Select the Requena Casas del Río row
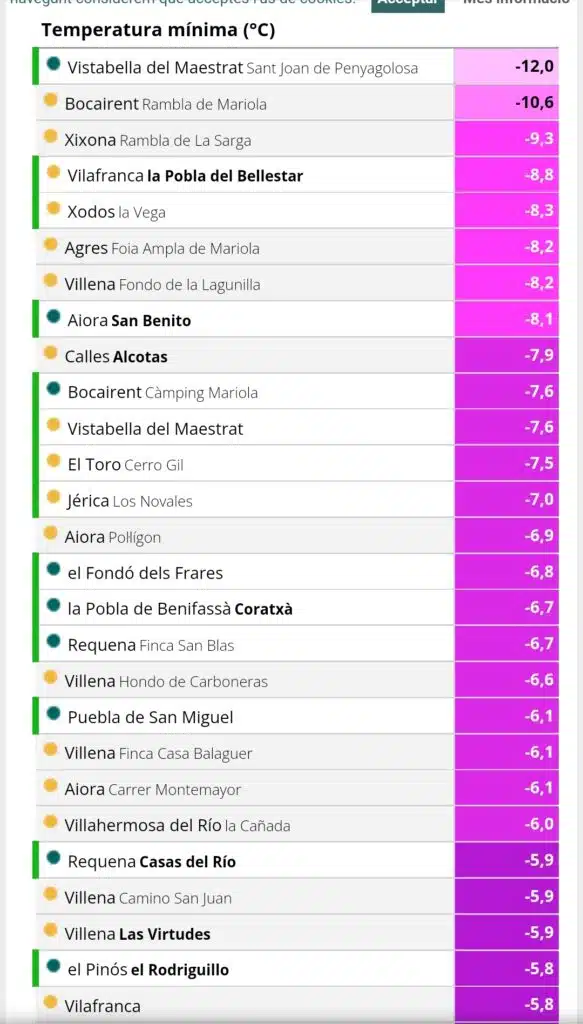 297,861
